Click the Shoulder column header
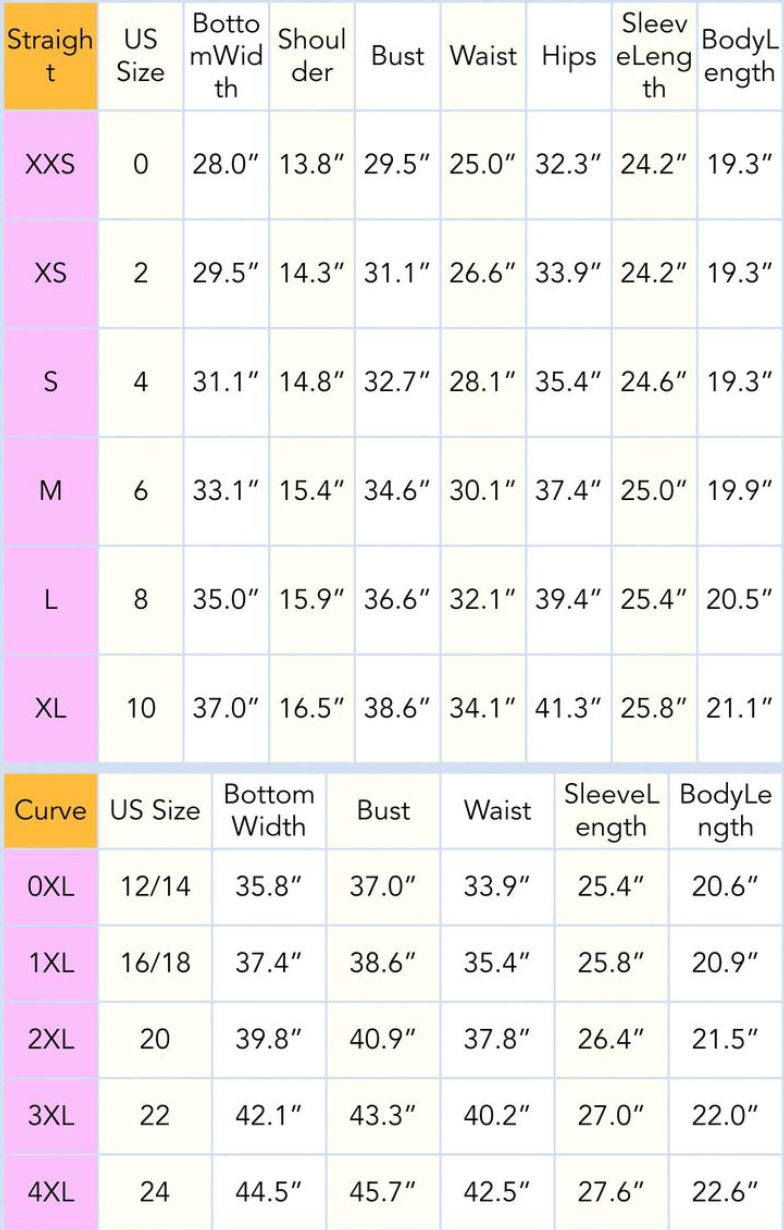Screen dimensions: 784x1230 (x=311, y=56)
